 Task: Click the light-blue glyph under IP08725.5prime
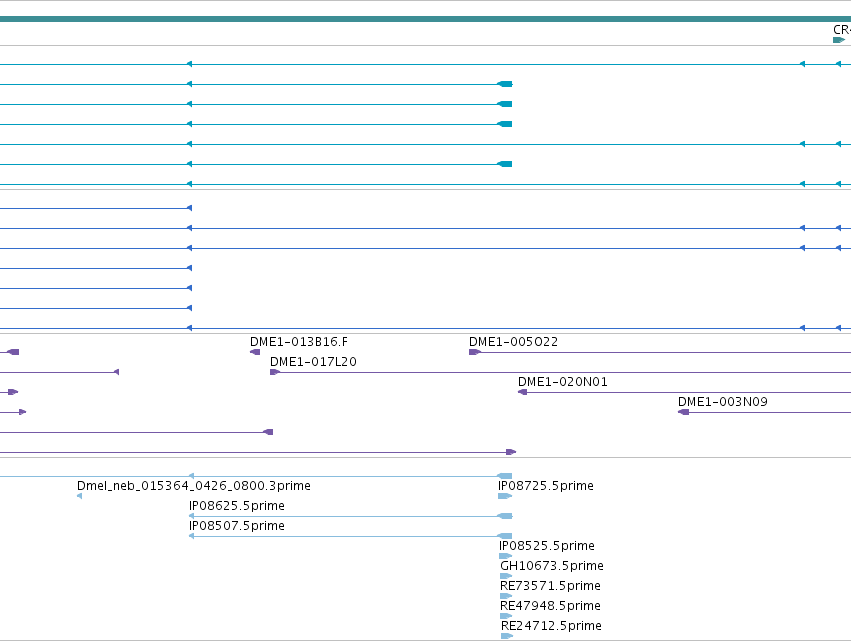click(x=505, y=496)
